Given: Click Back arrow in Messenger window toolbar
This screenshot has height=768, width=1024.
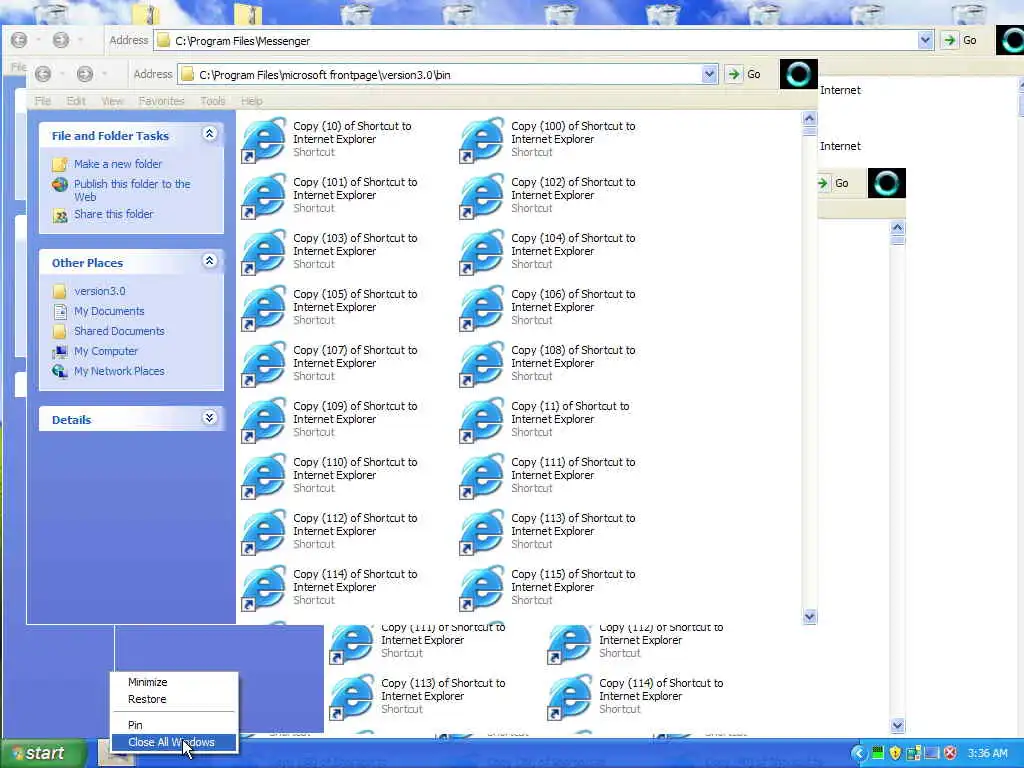Looking at the screenshot, I should point(19,40).
